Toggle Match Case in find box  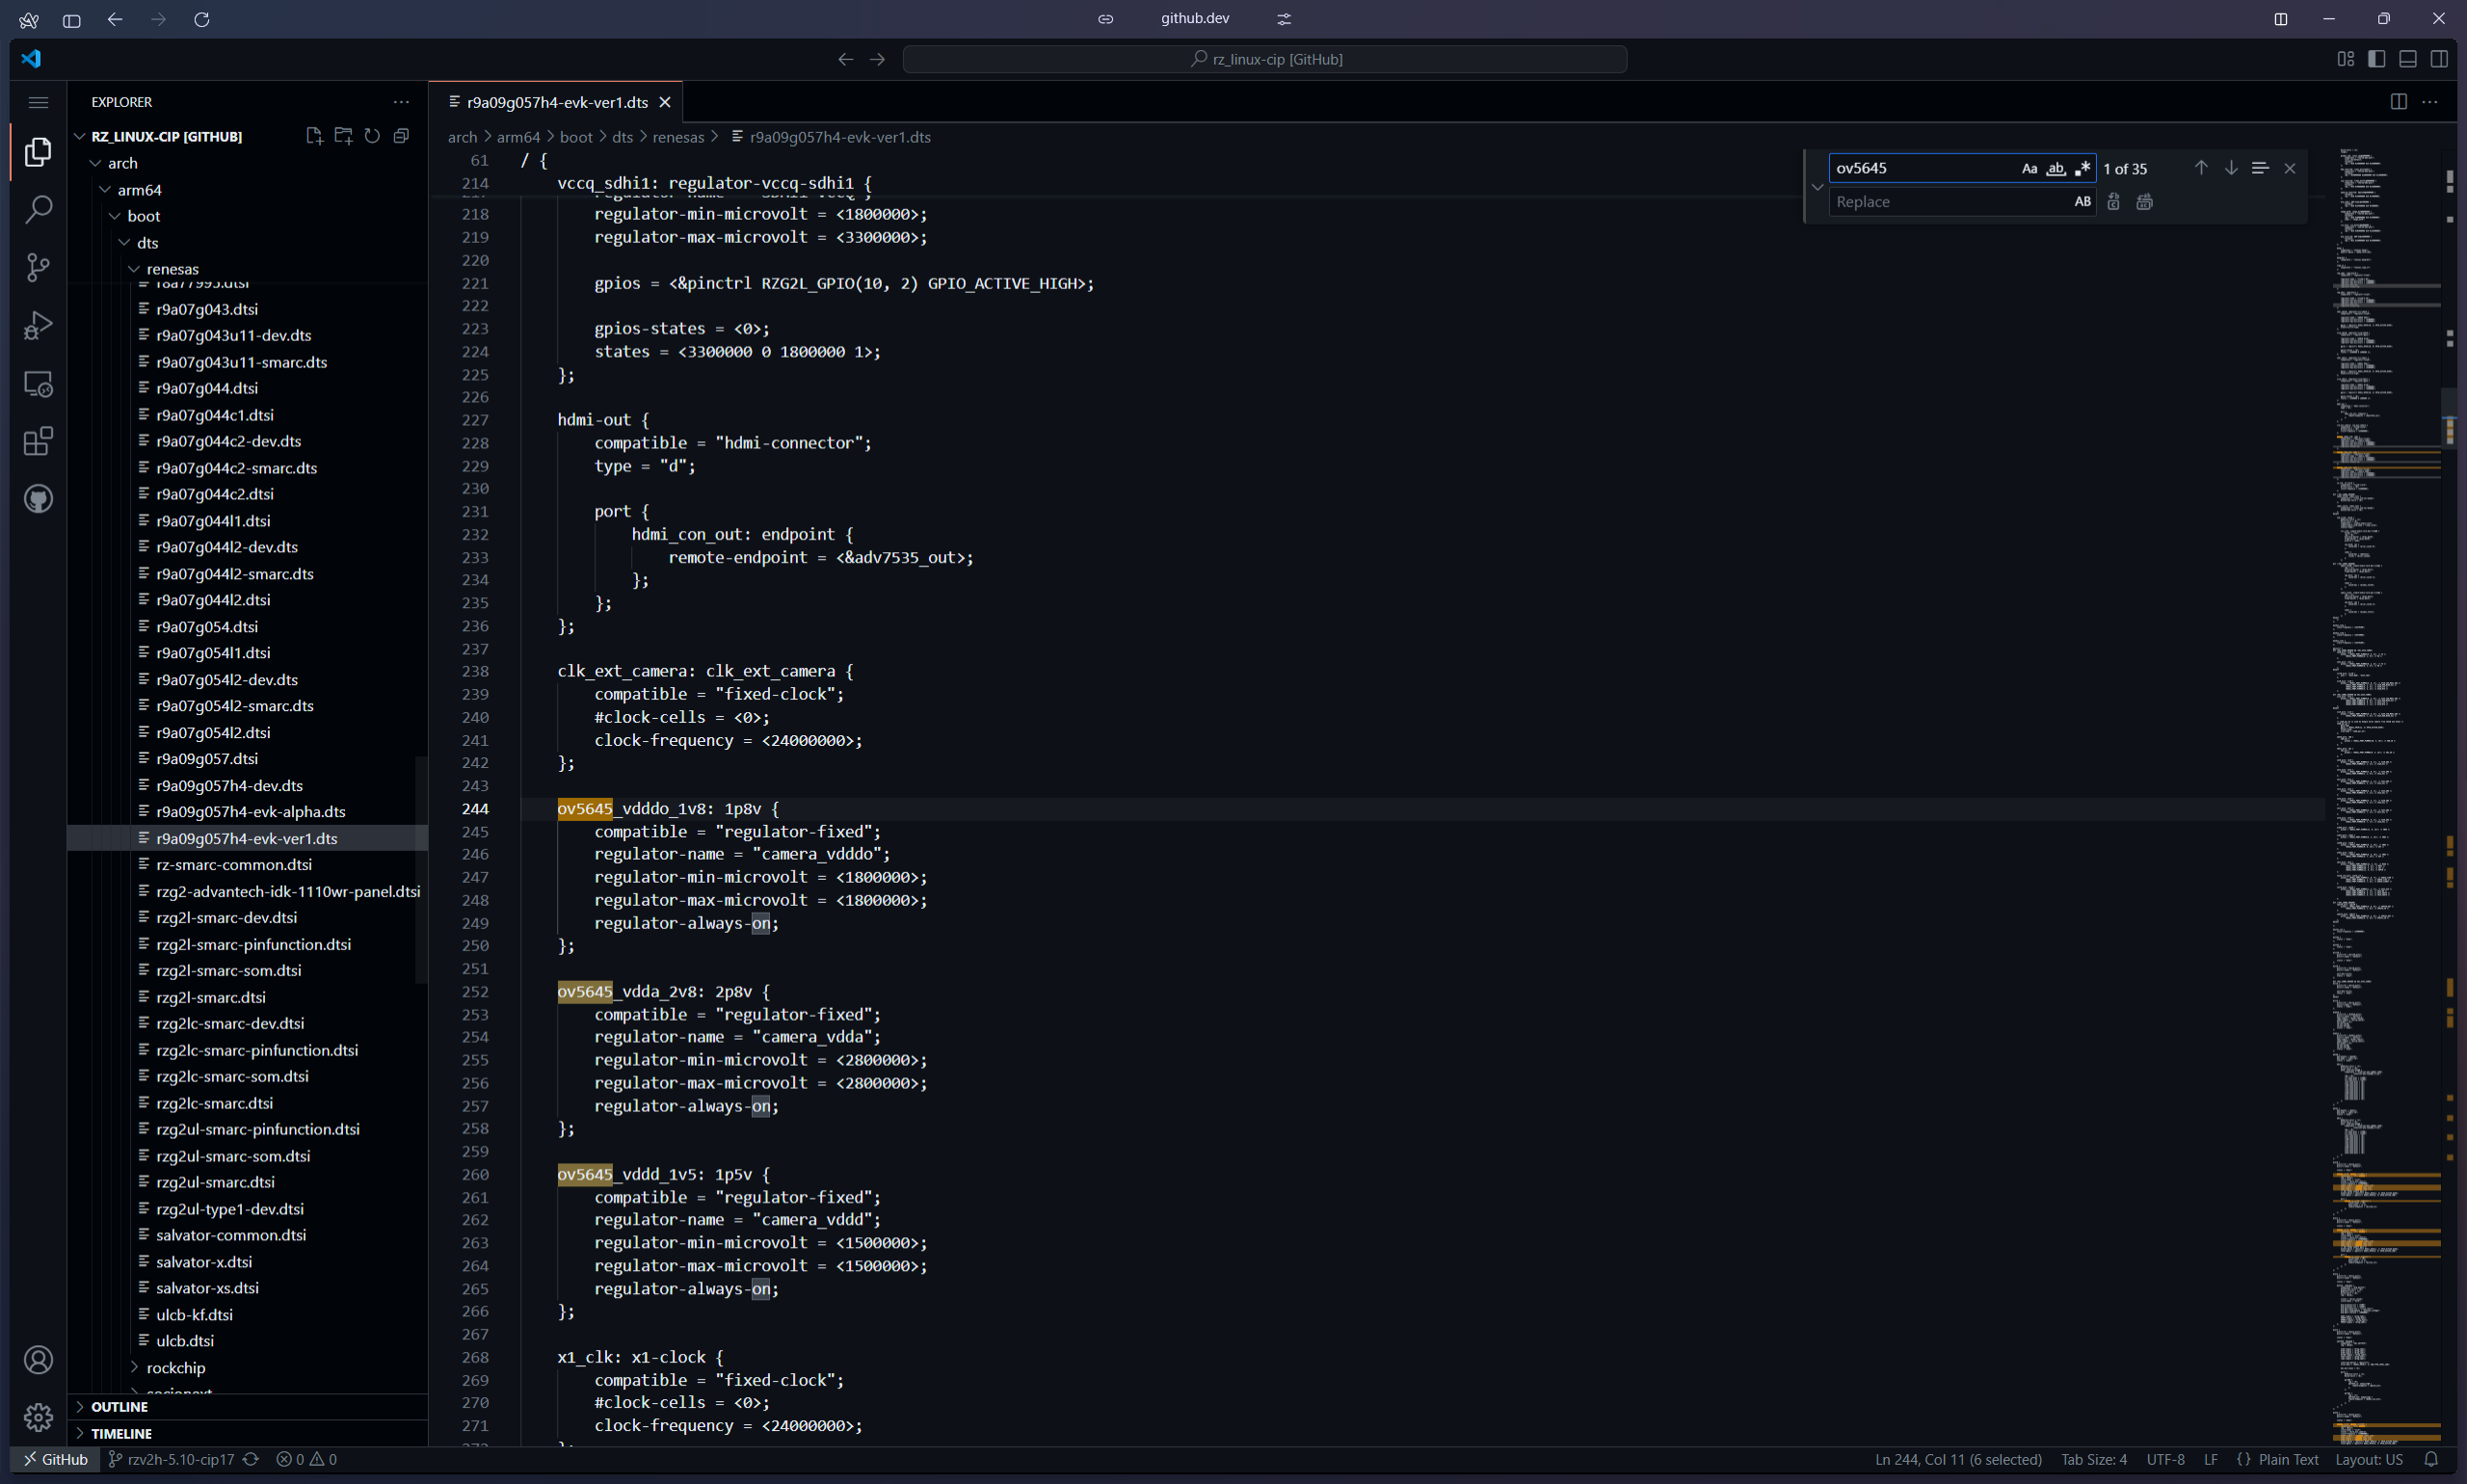tap(2029, 168)
